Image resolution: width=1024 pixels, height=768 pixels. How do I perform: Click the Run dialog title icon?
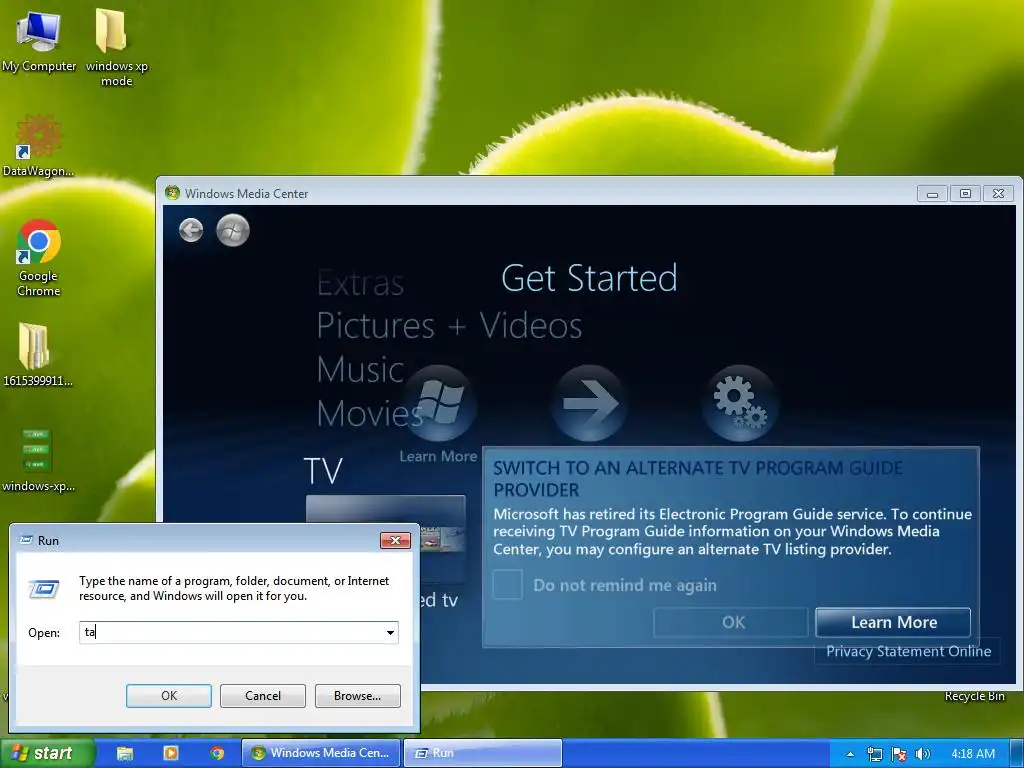click(26, 540)
